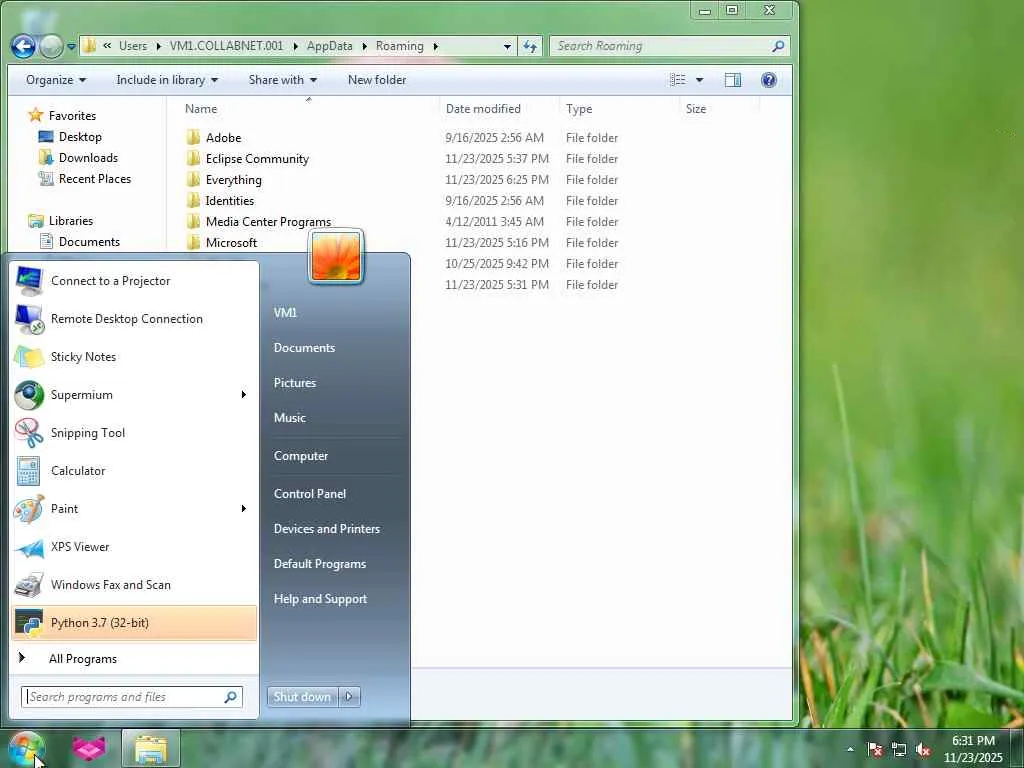Click the network tray icon
Viewport: 1024px width, 768px height.
pyautogui.click(x=899, y=750)
